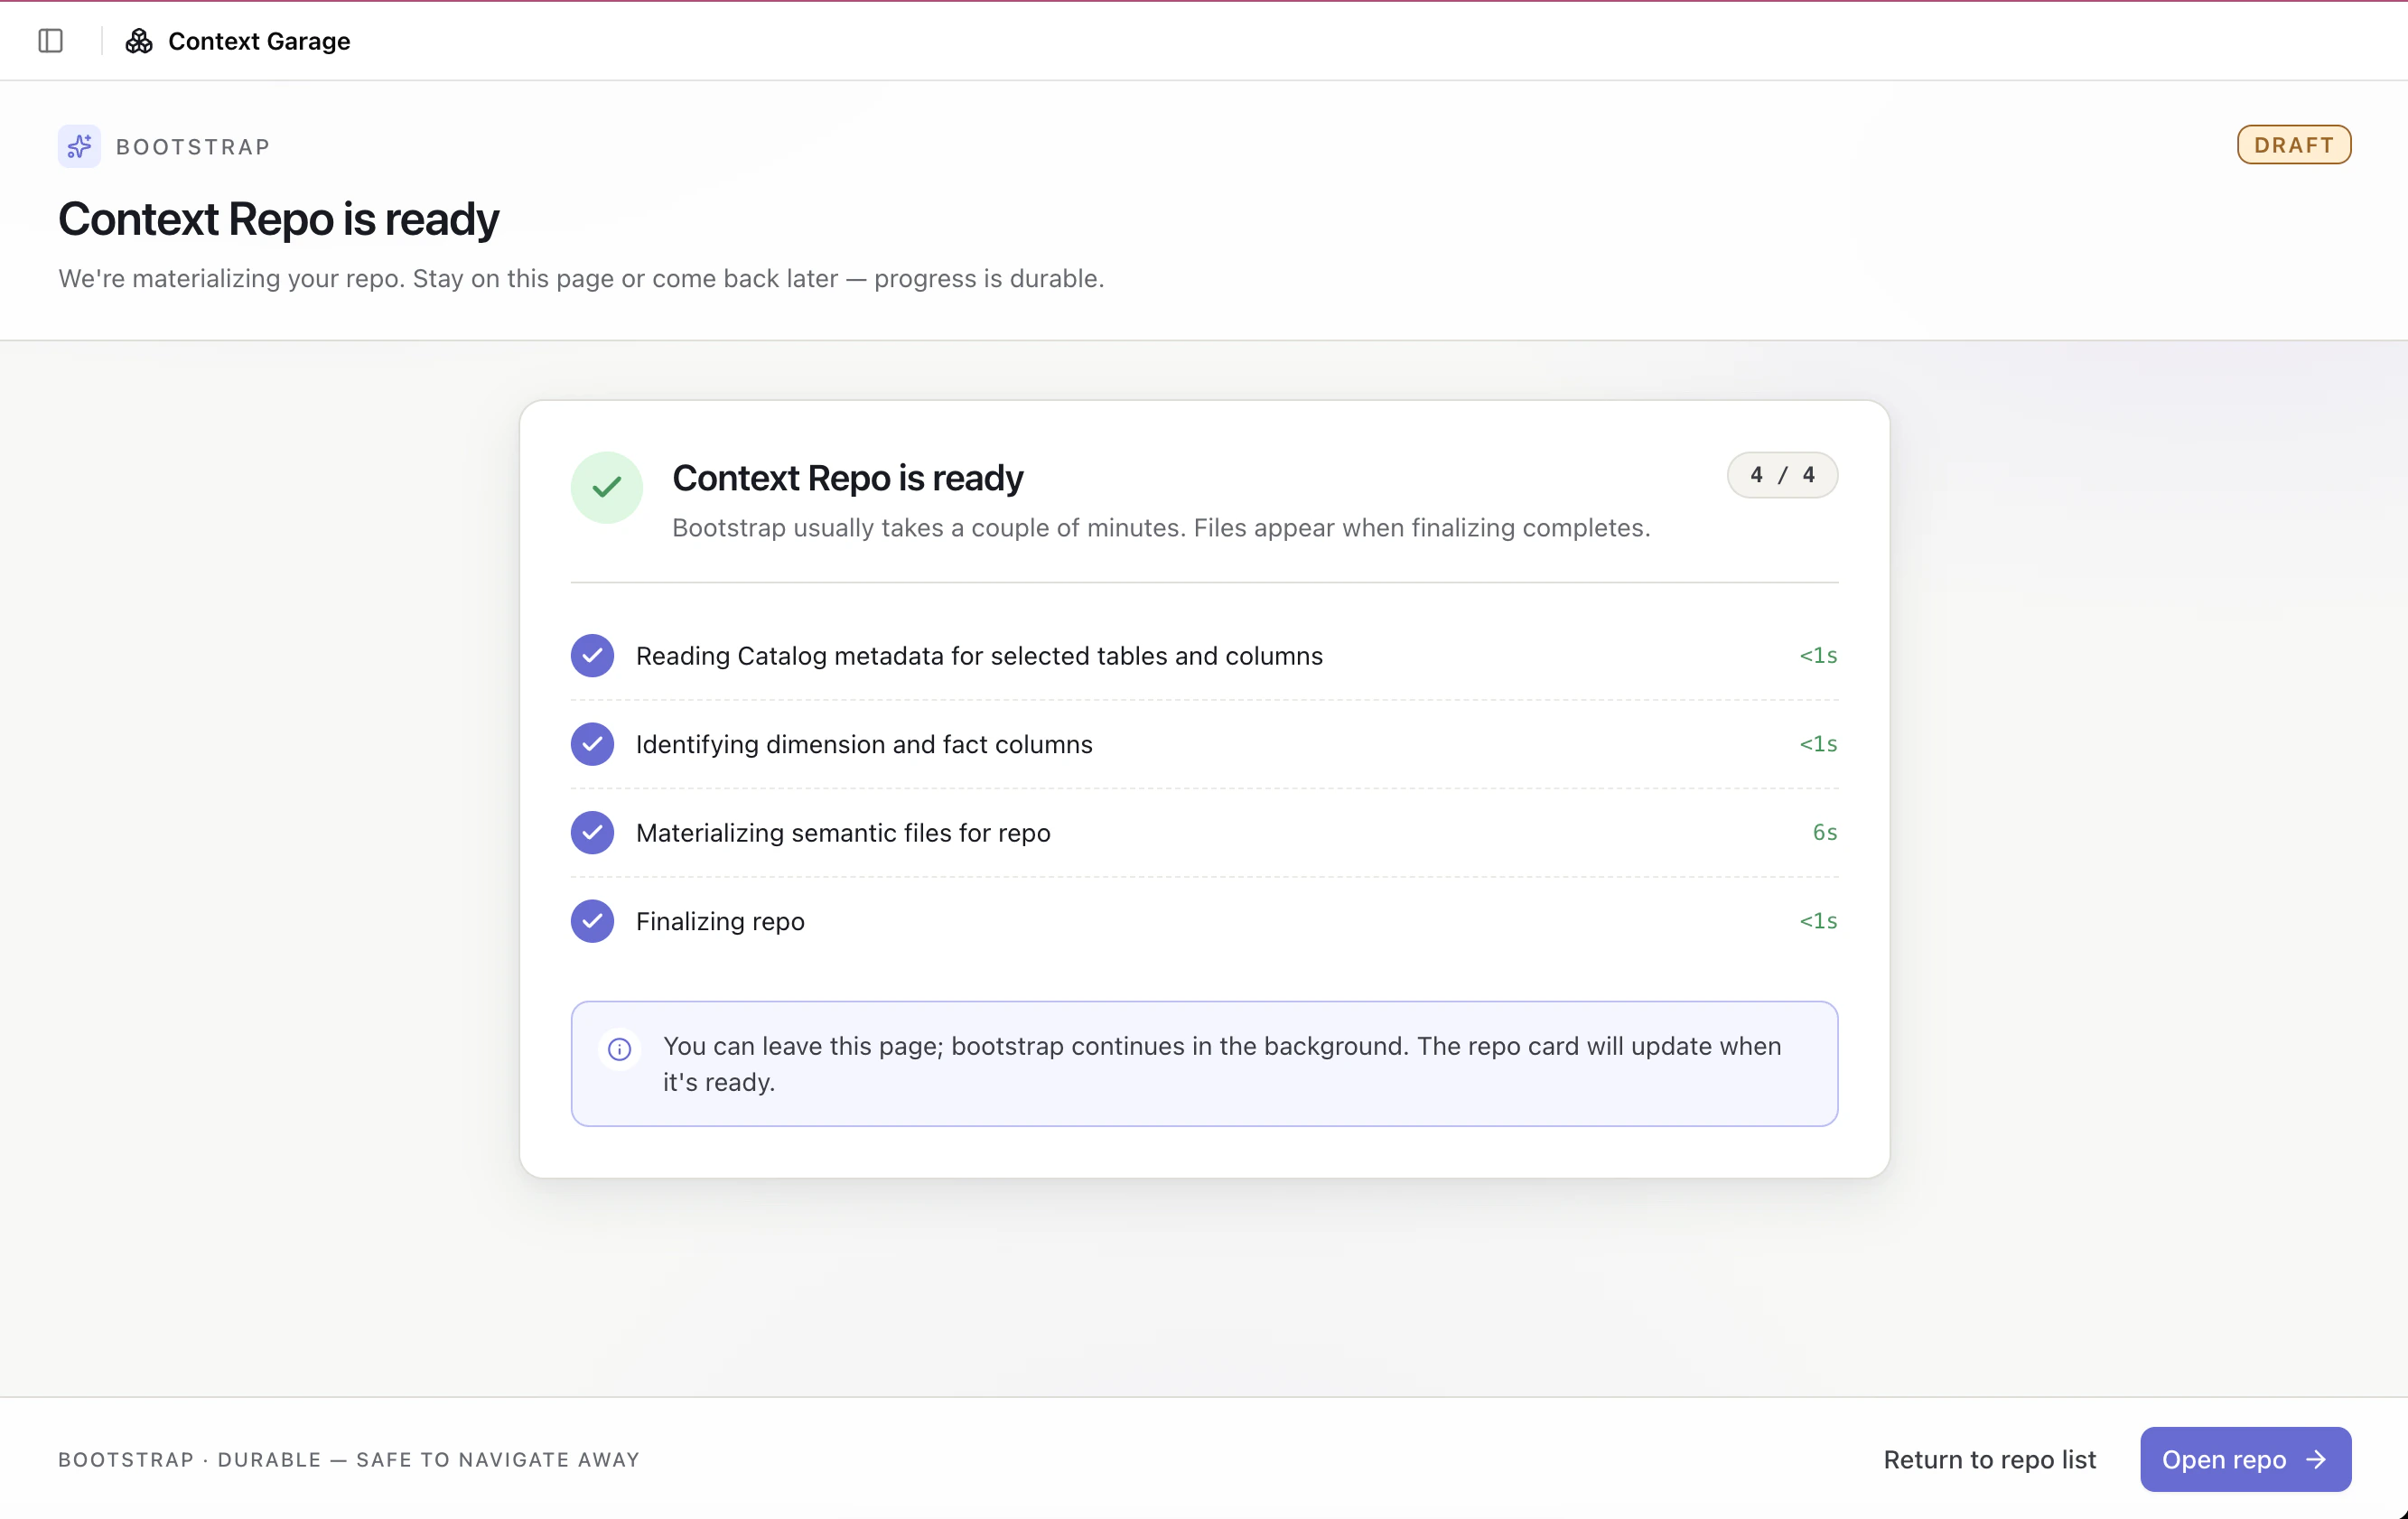The width and height of the screenshot is (2408, 1519).
Task: Click the BOOTSTRAP header label
Action: (193, 147)
